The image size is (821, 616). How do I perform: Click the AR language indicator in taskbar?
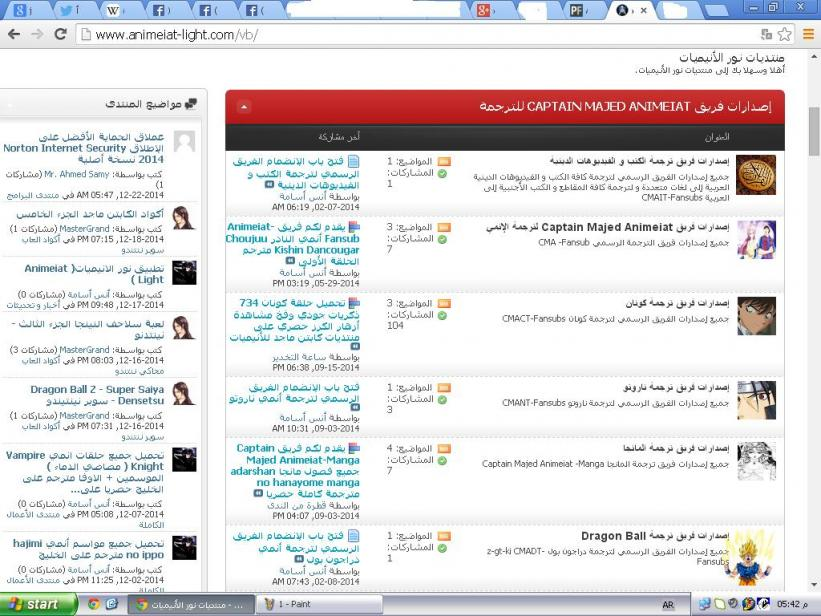pos(668,605)
